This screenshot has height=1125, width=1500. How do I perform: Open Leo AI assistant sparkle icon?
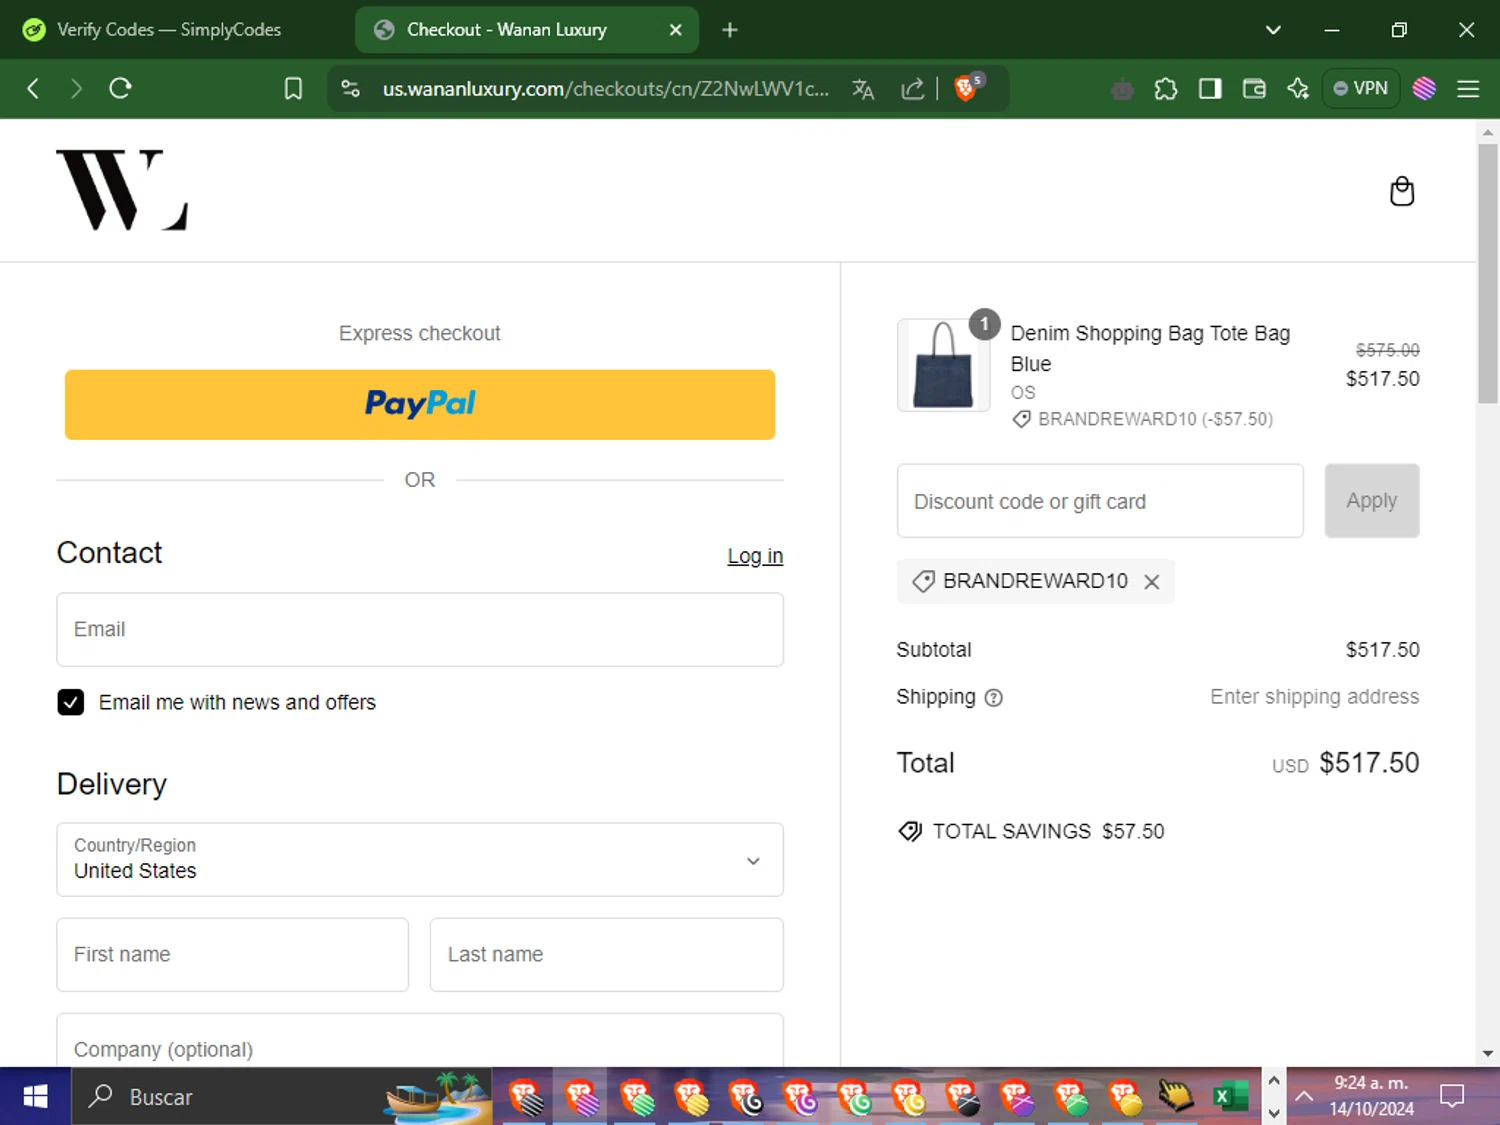coord(1298,89)
